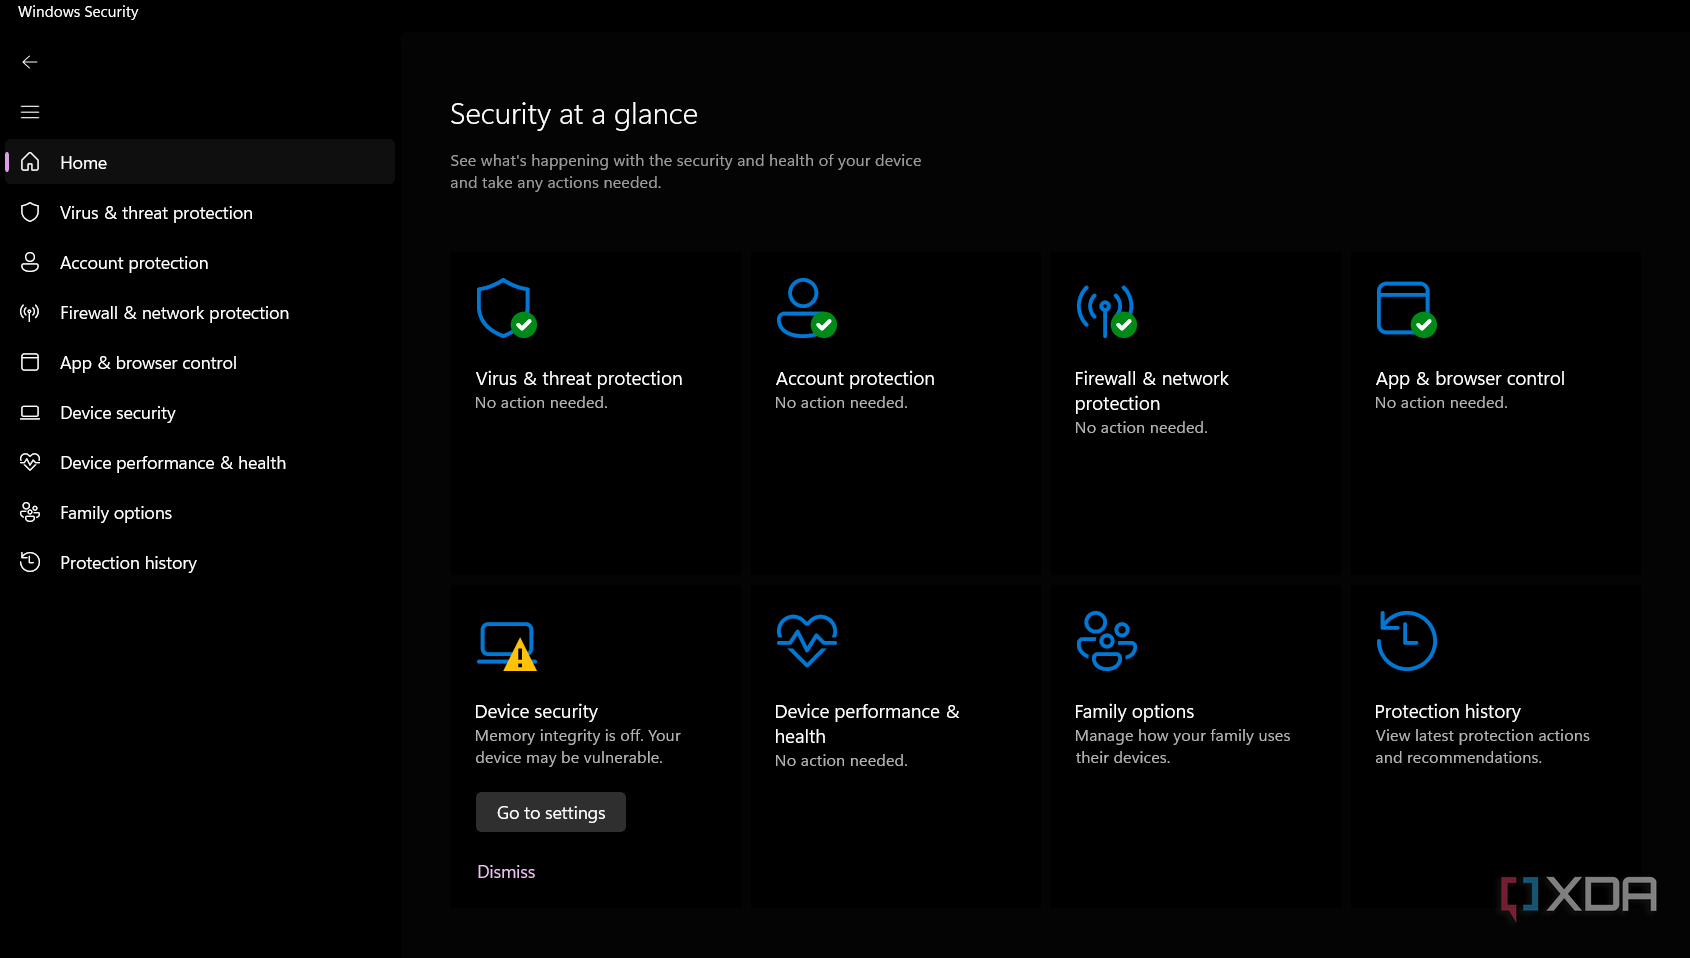Open the Device security warning laptop tile icon

pos(507,645)
